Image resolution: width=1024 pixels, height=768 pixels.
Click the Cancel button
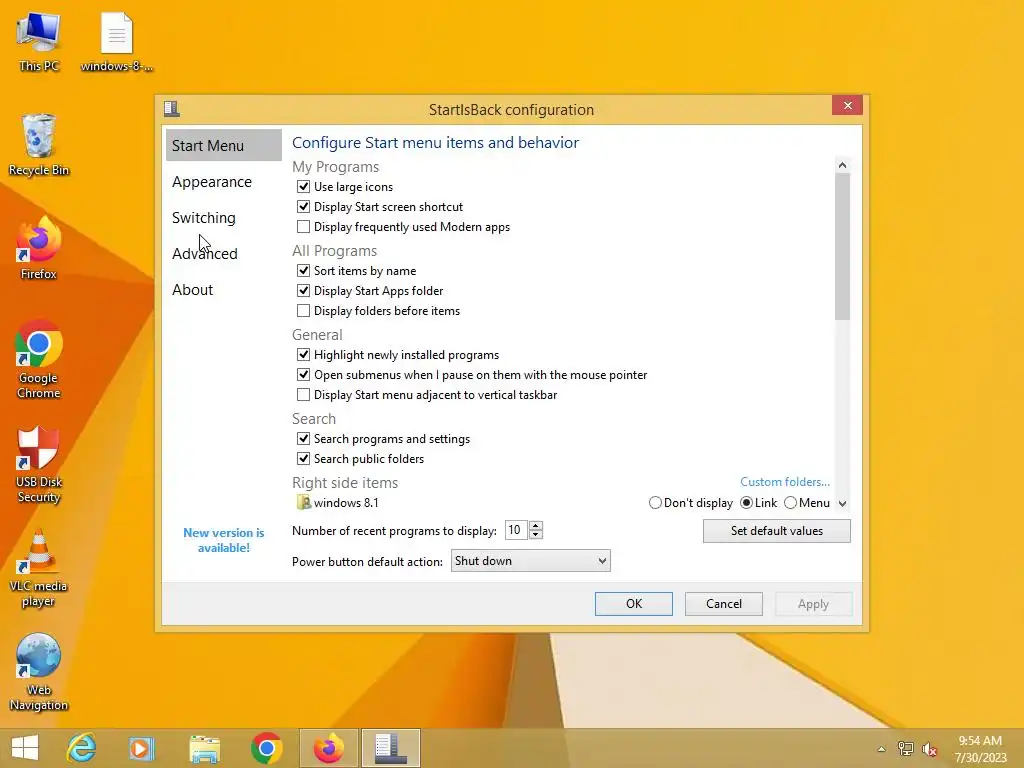point(724,603)
